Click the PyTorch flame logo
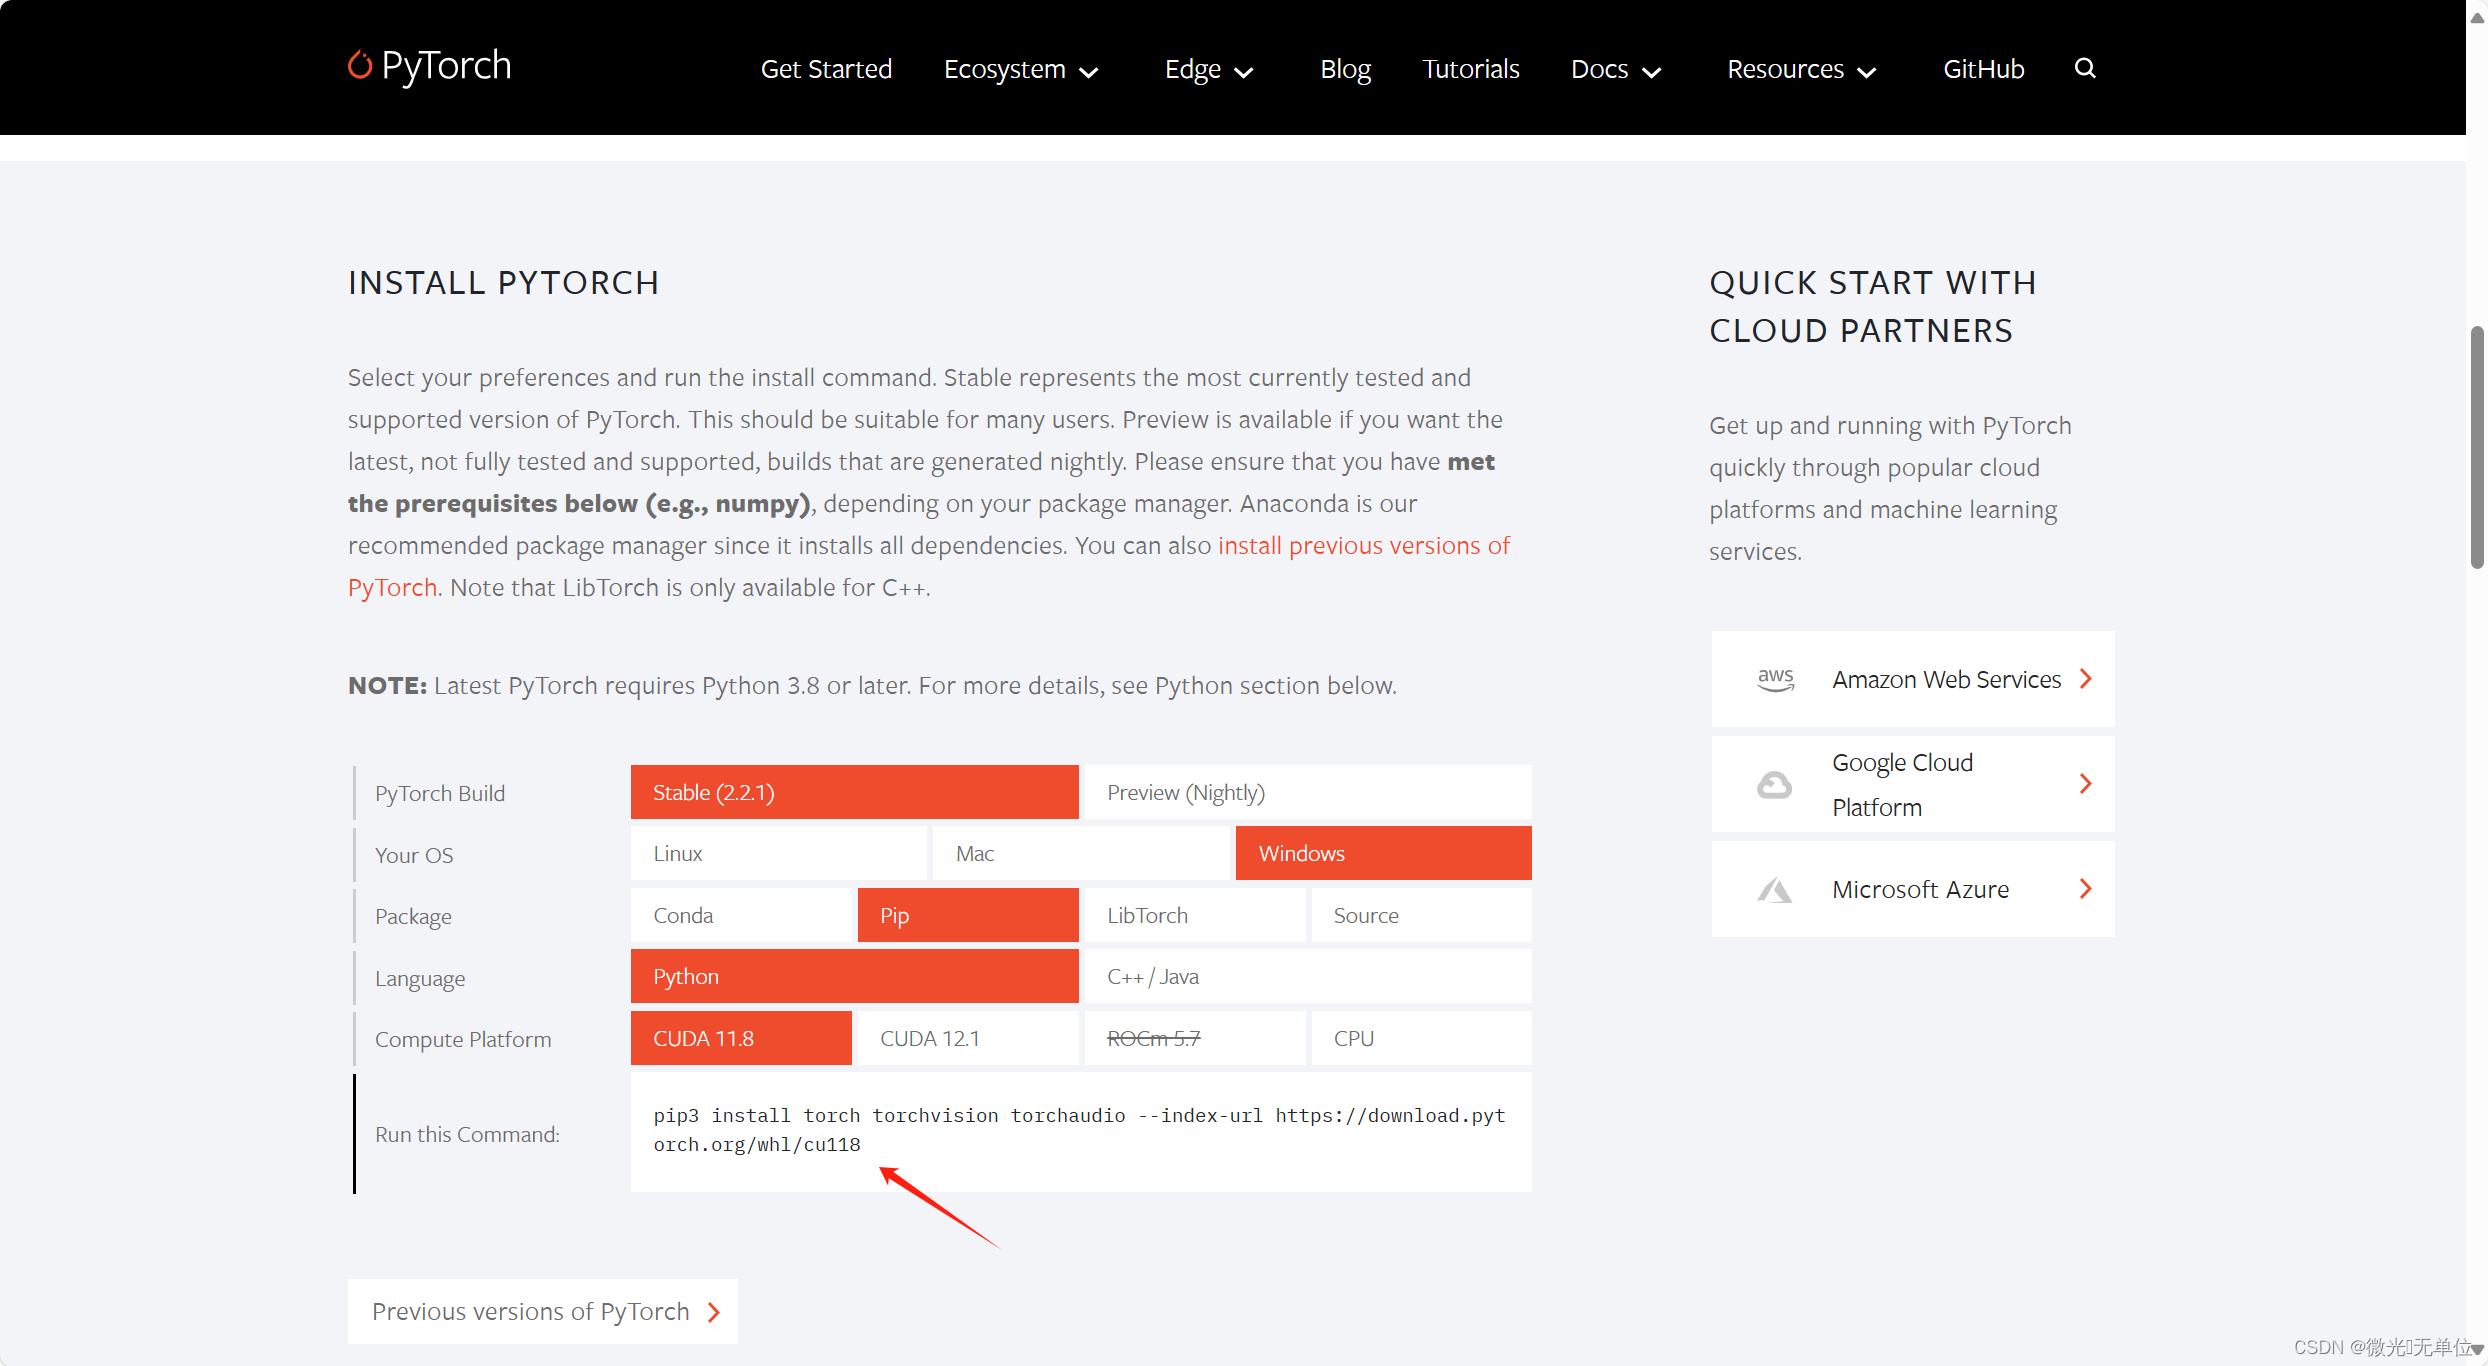The image size is (2488, 1366). [x=360, y=65]
